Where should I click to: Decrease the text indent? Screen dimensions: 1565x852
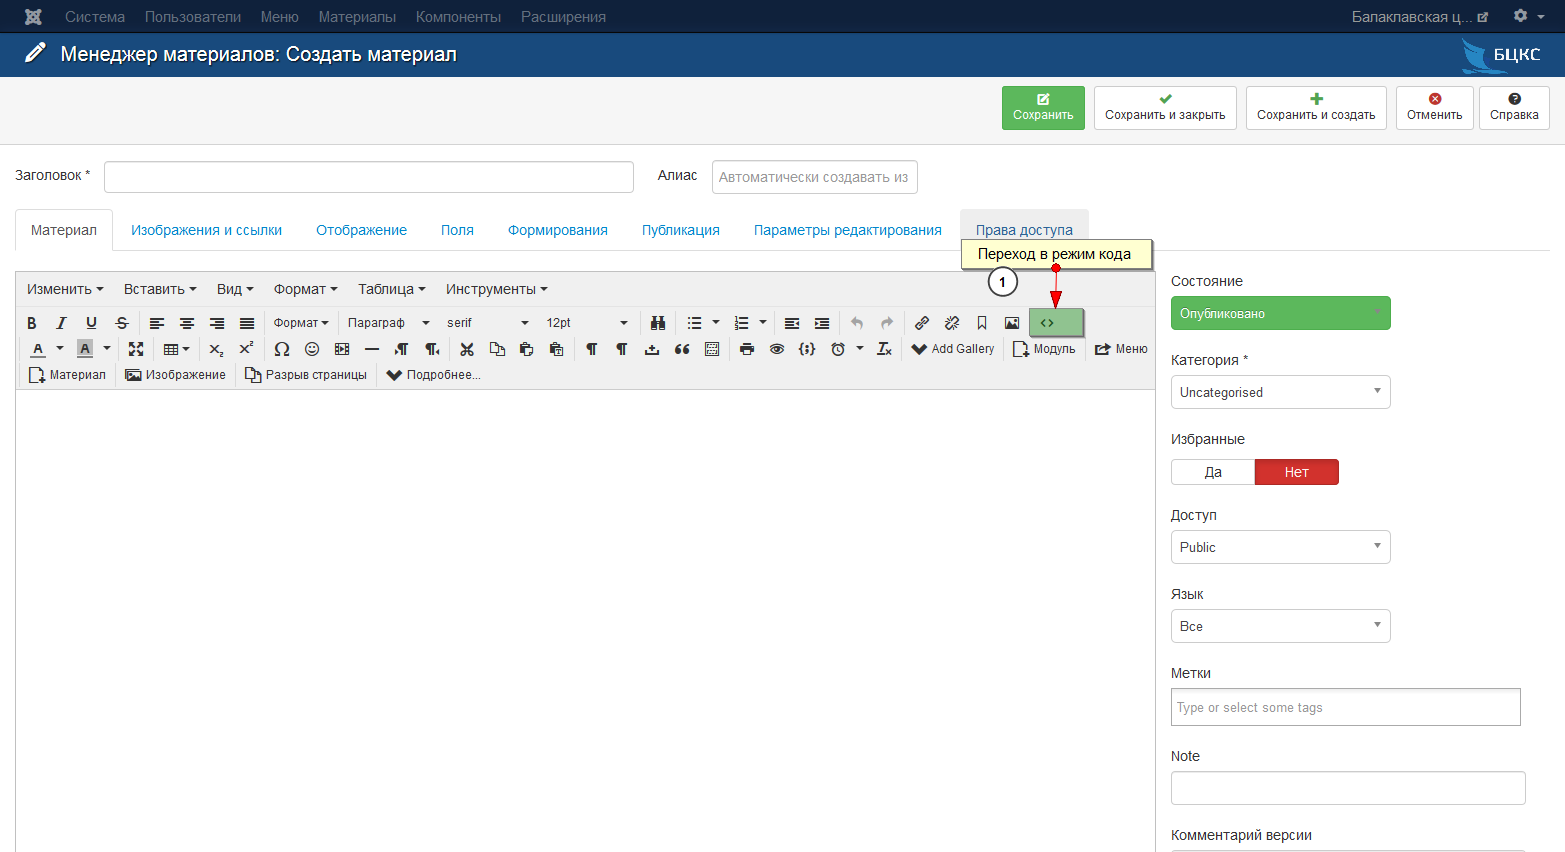(792, 323)
